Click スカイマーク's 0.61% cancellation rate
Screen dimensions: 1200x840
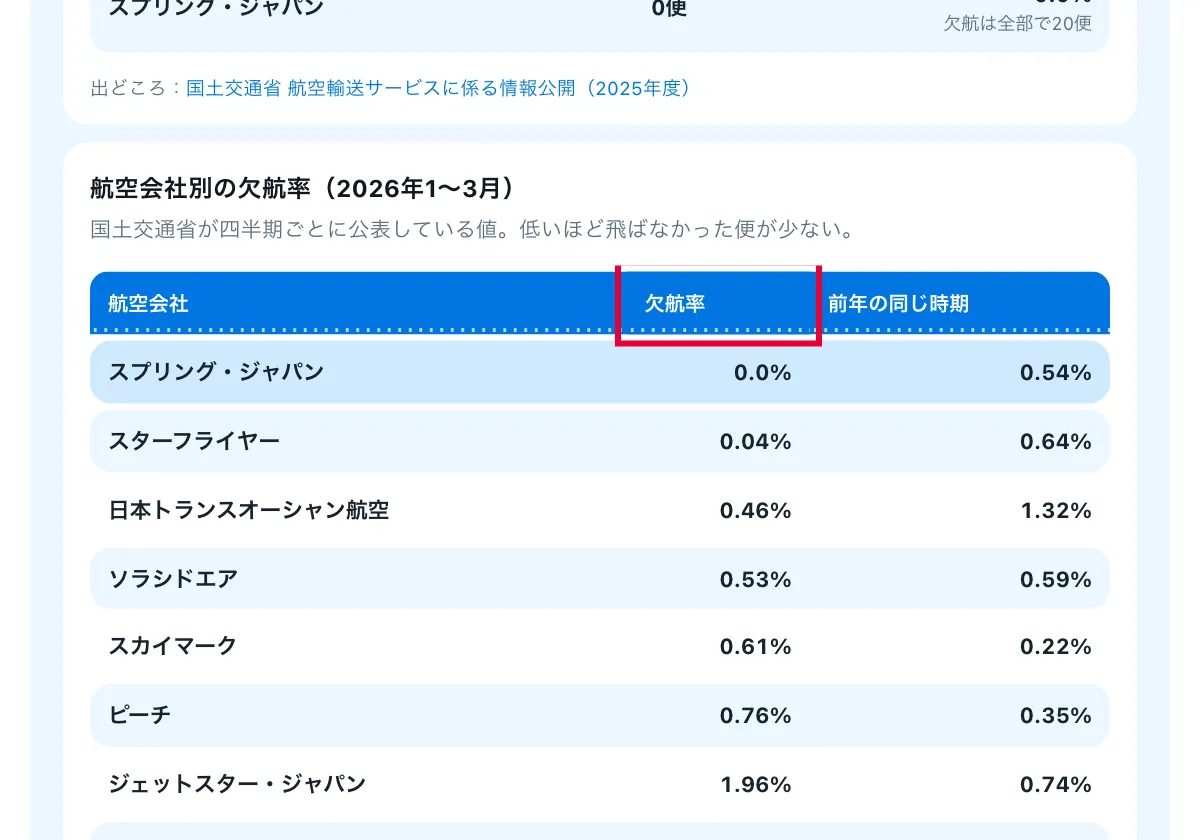tap(756, 646)
